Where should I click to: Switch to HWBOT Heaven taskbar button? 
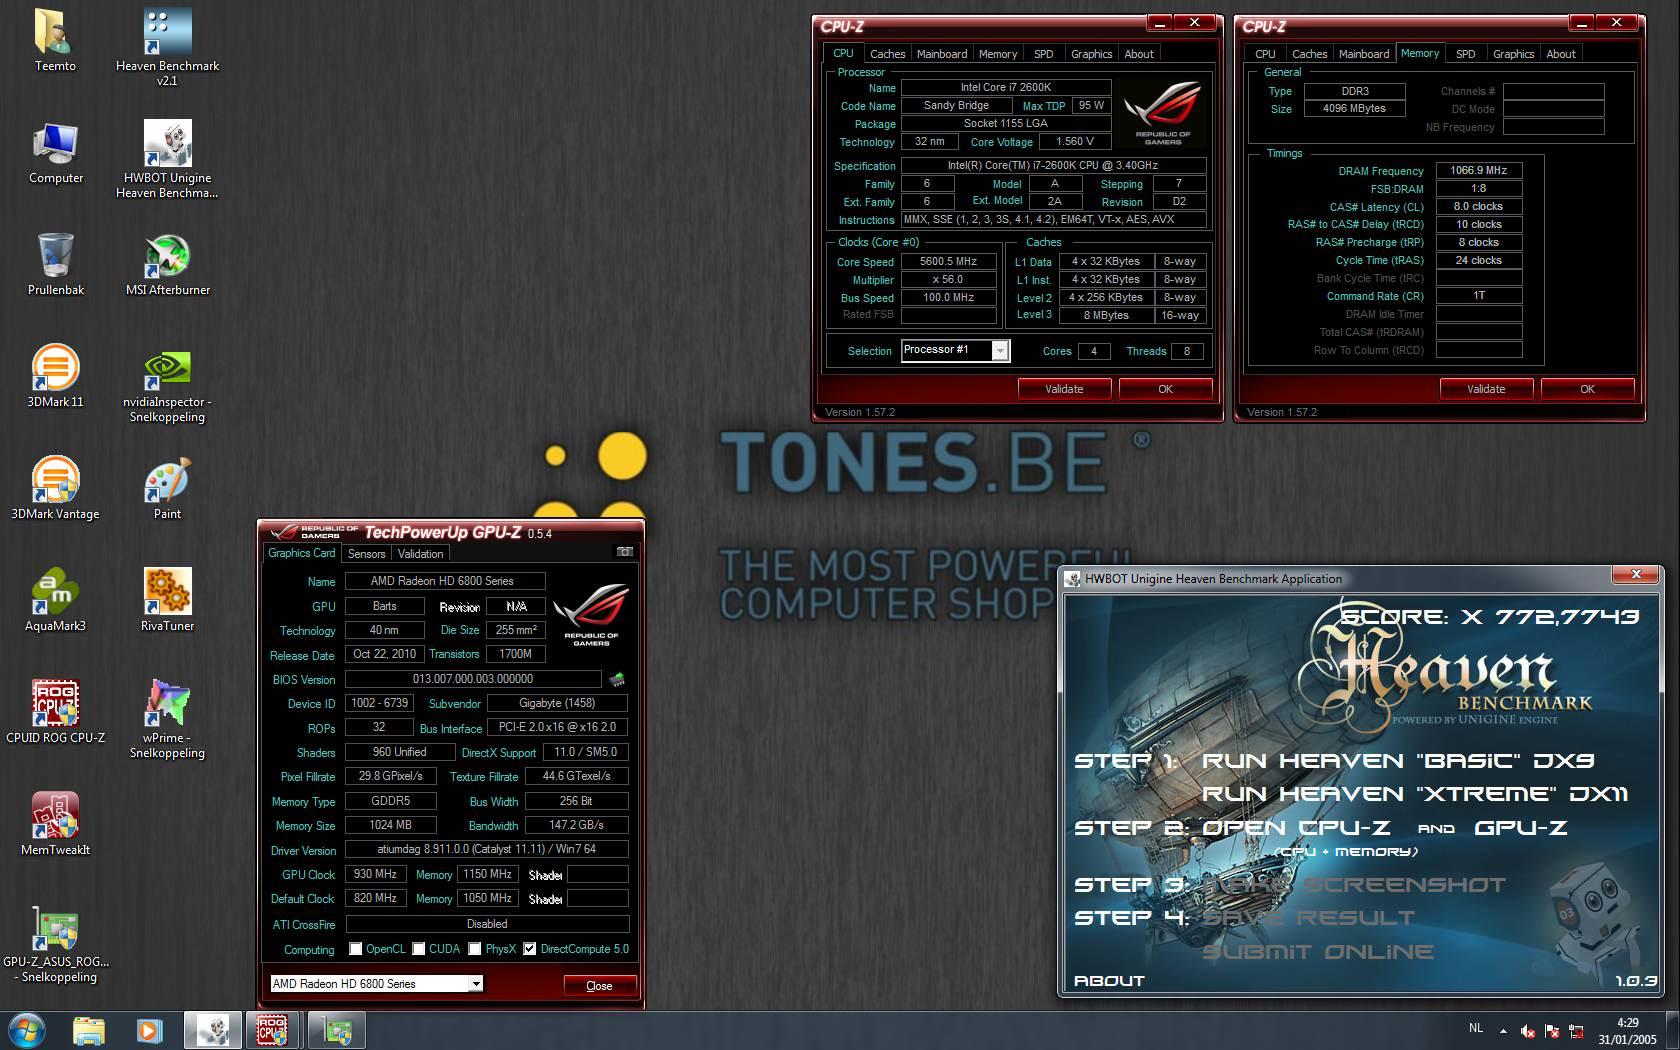(212, 1030)
